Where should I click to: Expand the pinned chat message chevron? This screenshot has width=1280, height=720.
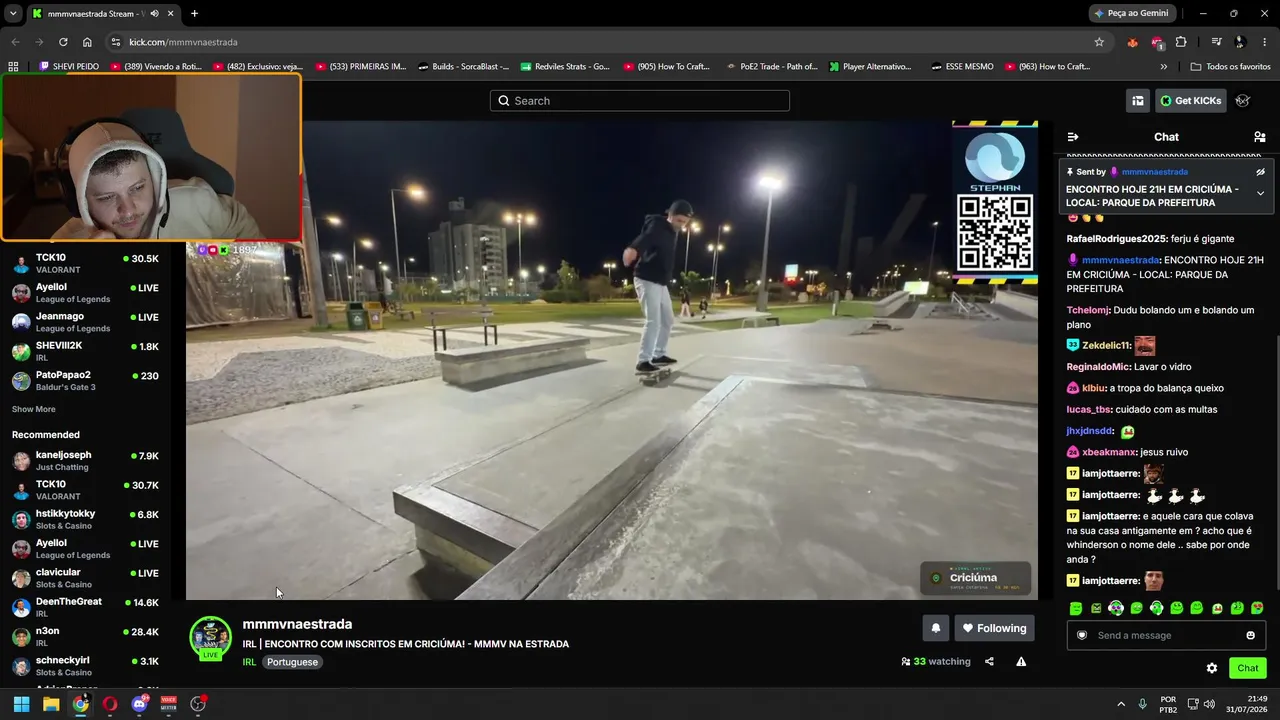tap(1260, 194)
